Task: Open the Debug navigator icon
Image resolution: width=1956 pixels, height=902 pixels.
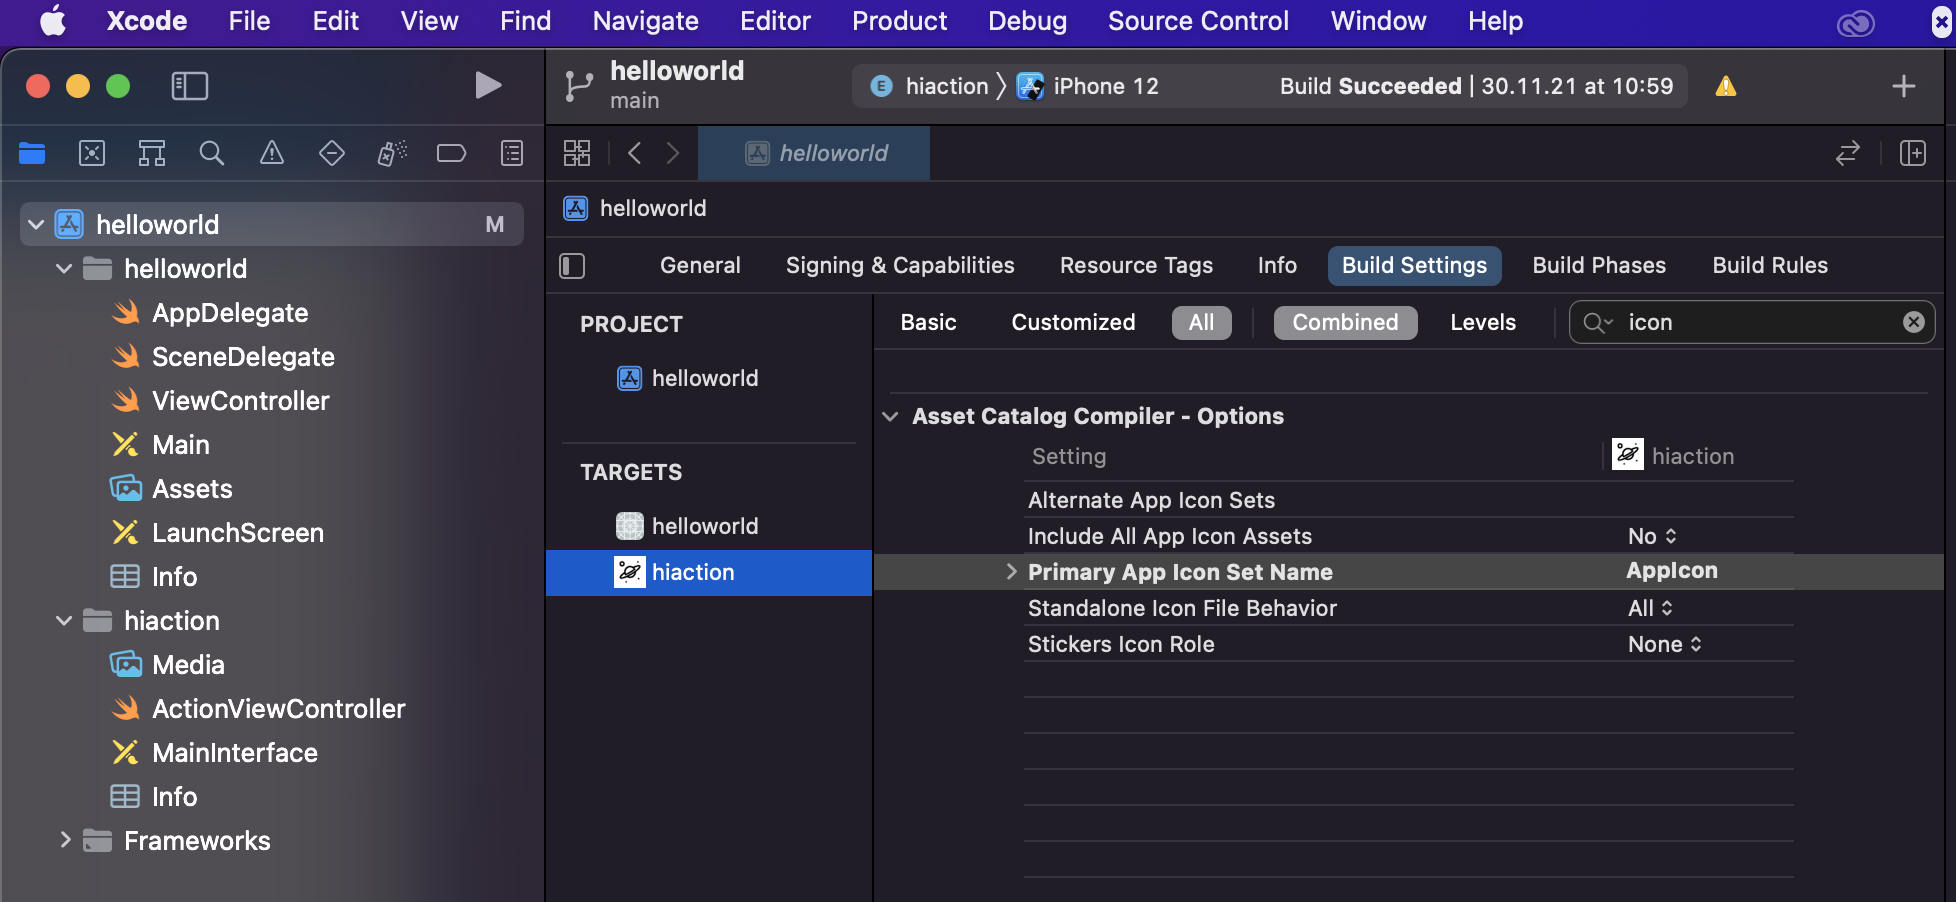Action: pyautogui.click(x=392, y=153)
